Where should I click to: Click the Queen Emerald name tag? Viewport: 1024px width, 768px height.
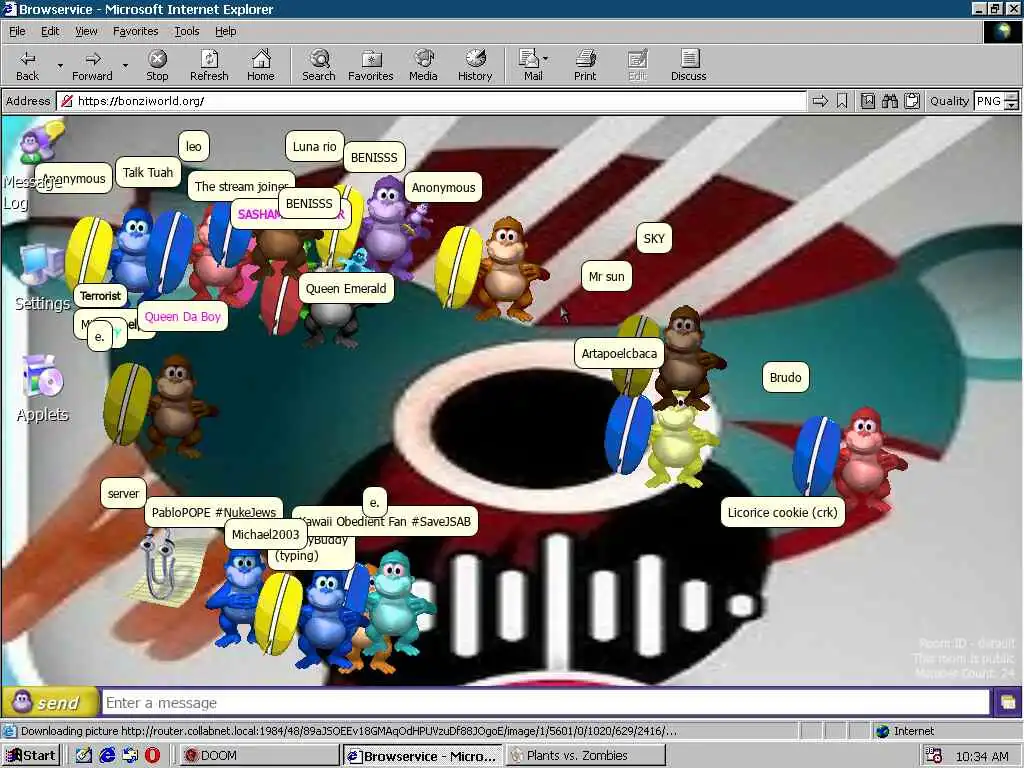point(346,289)
